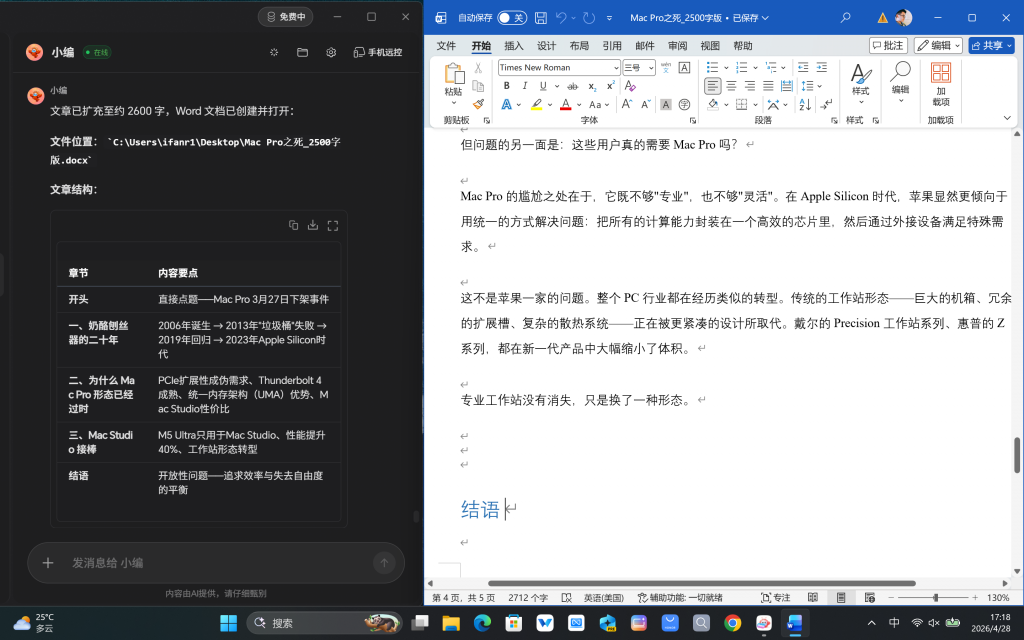Click the Format Painter brush icon

click(x=478, y=104)
